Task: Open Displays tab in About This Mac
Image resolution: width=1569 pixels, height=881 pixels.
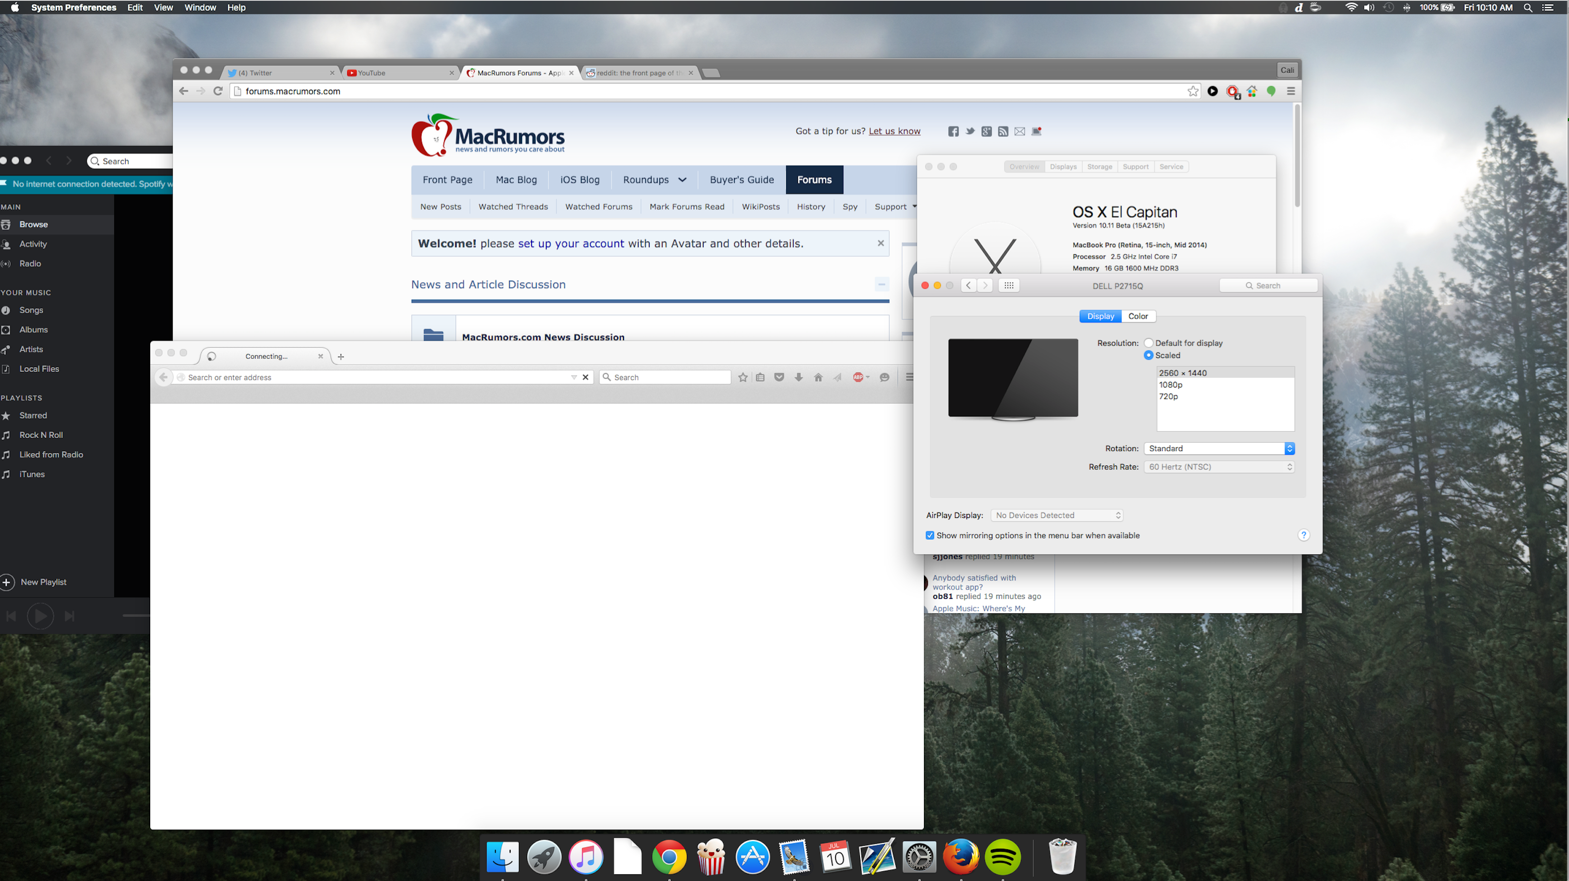Action: pyautogui.click(x=1063, y=167)
